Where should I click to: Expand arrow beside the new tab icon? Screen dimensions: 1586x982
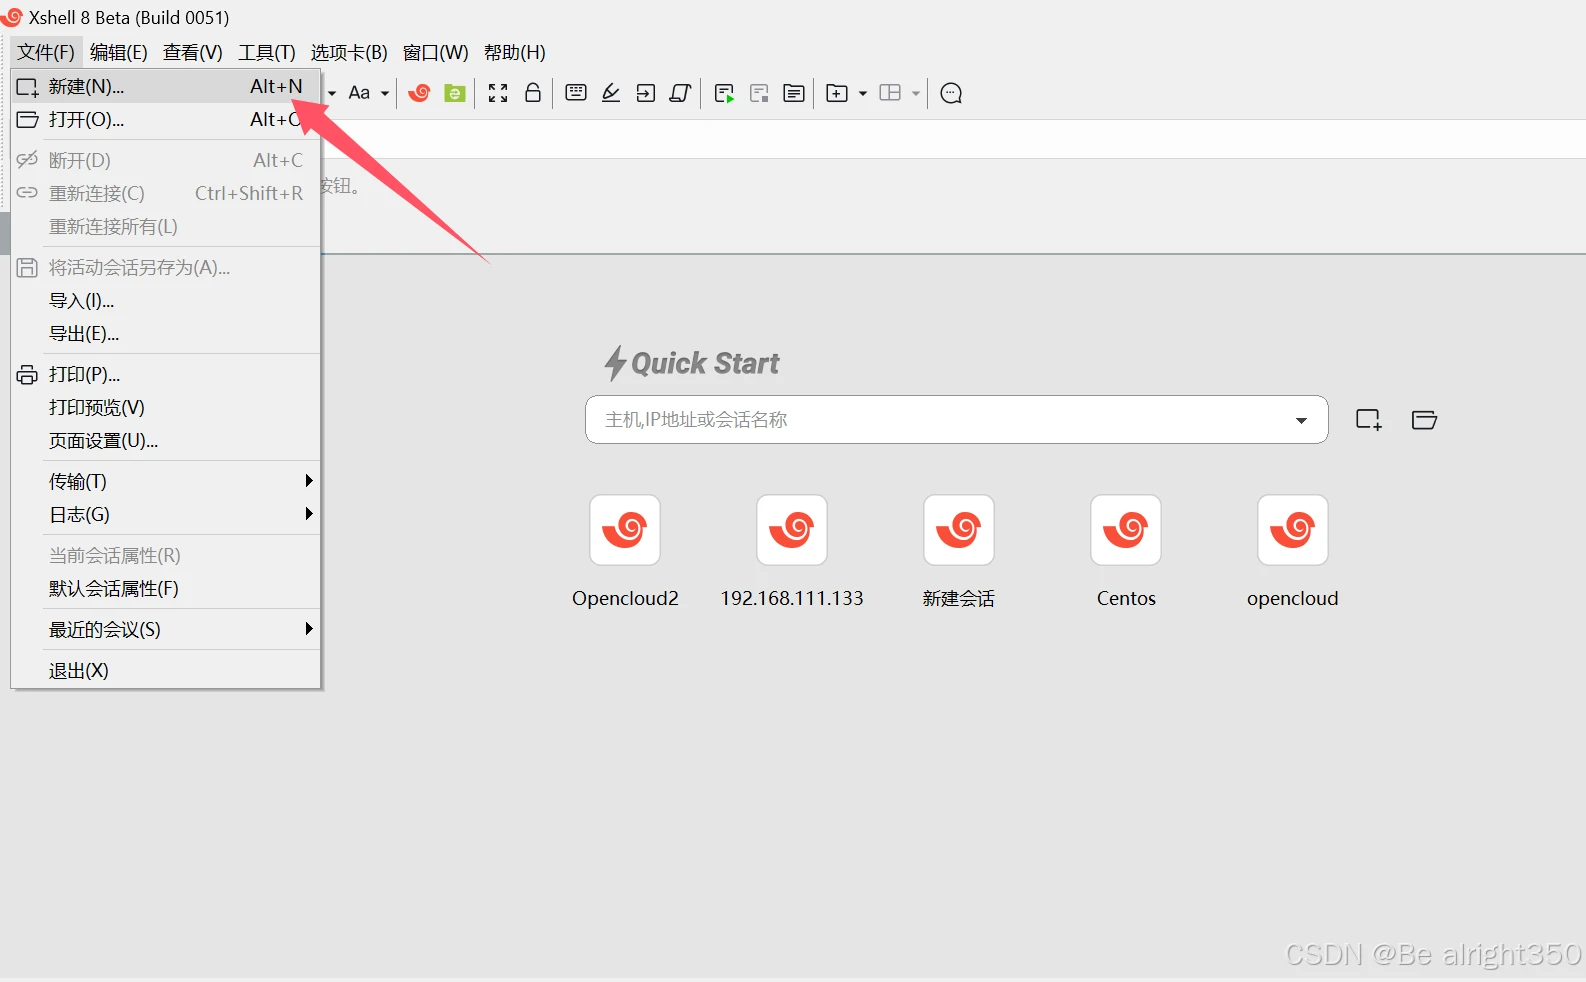(863, 94)
